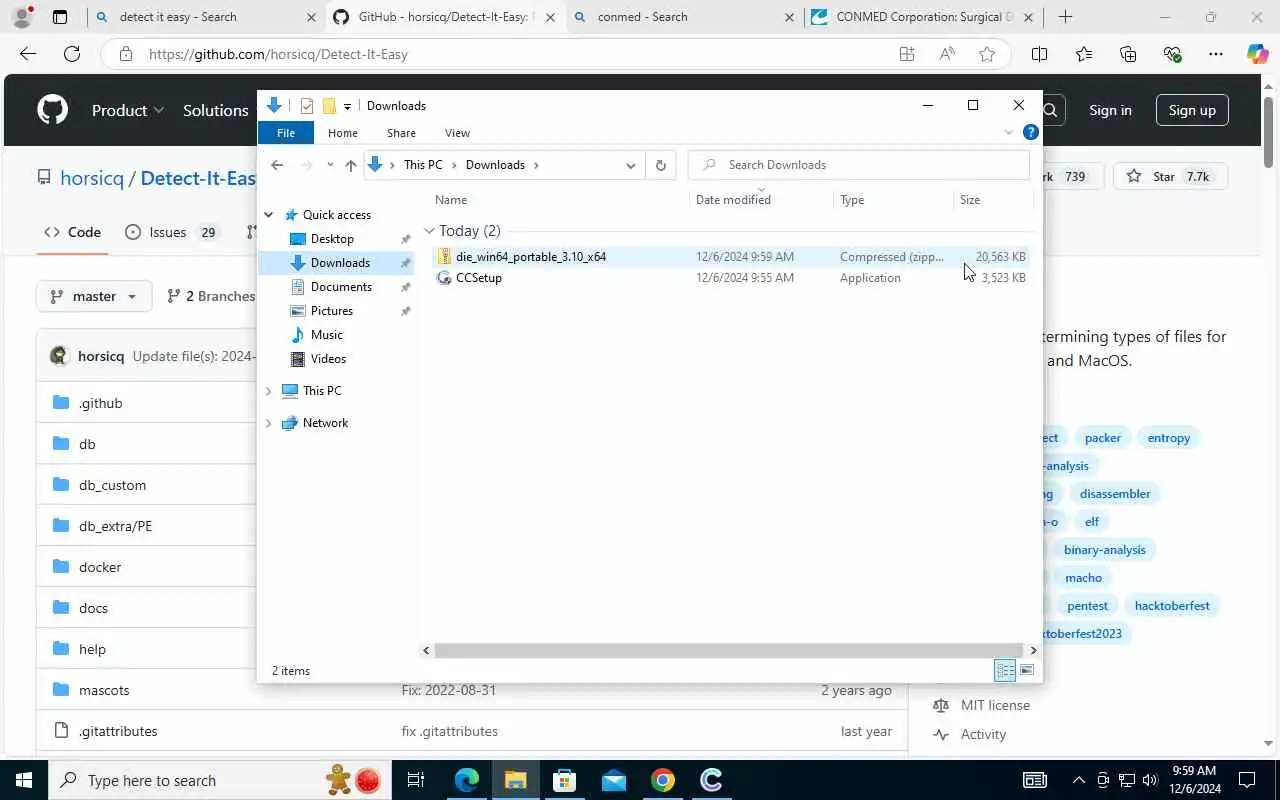This screenshot has width=1280, height=800.
Task: Click Properties icon in Explorer quick access toolbar
Action: (307, 106)
